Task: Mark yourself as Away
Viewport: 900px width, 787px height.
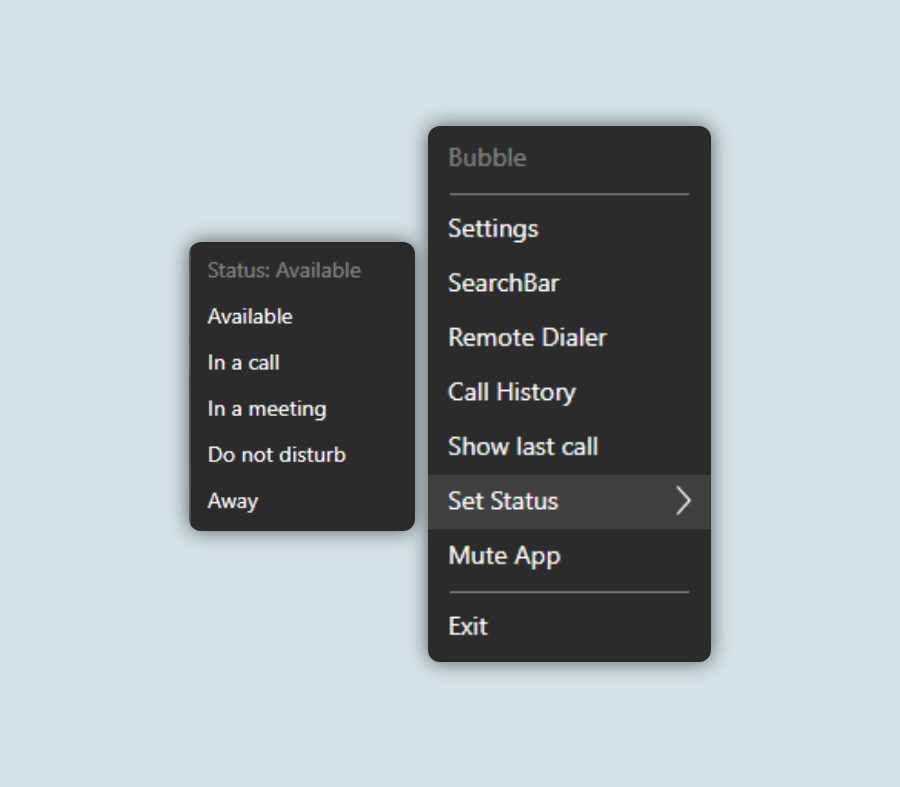Action: point(233,501)
